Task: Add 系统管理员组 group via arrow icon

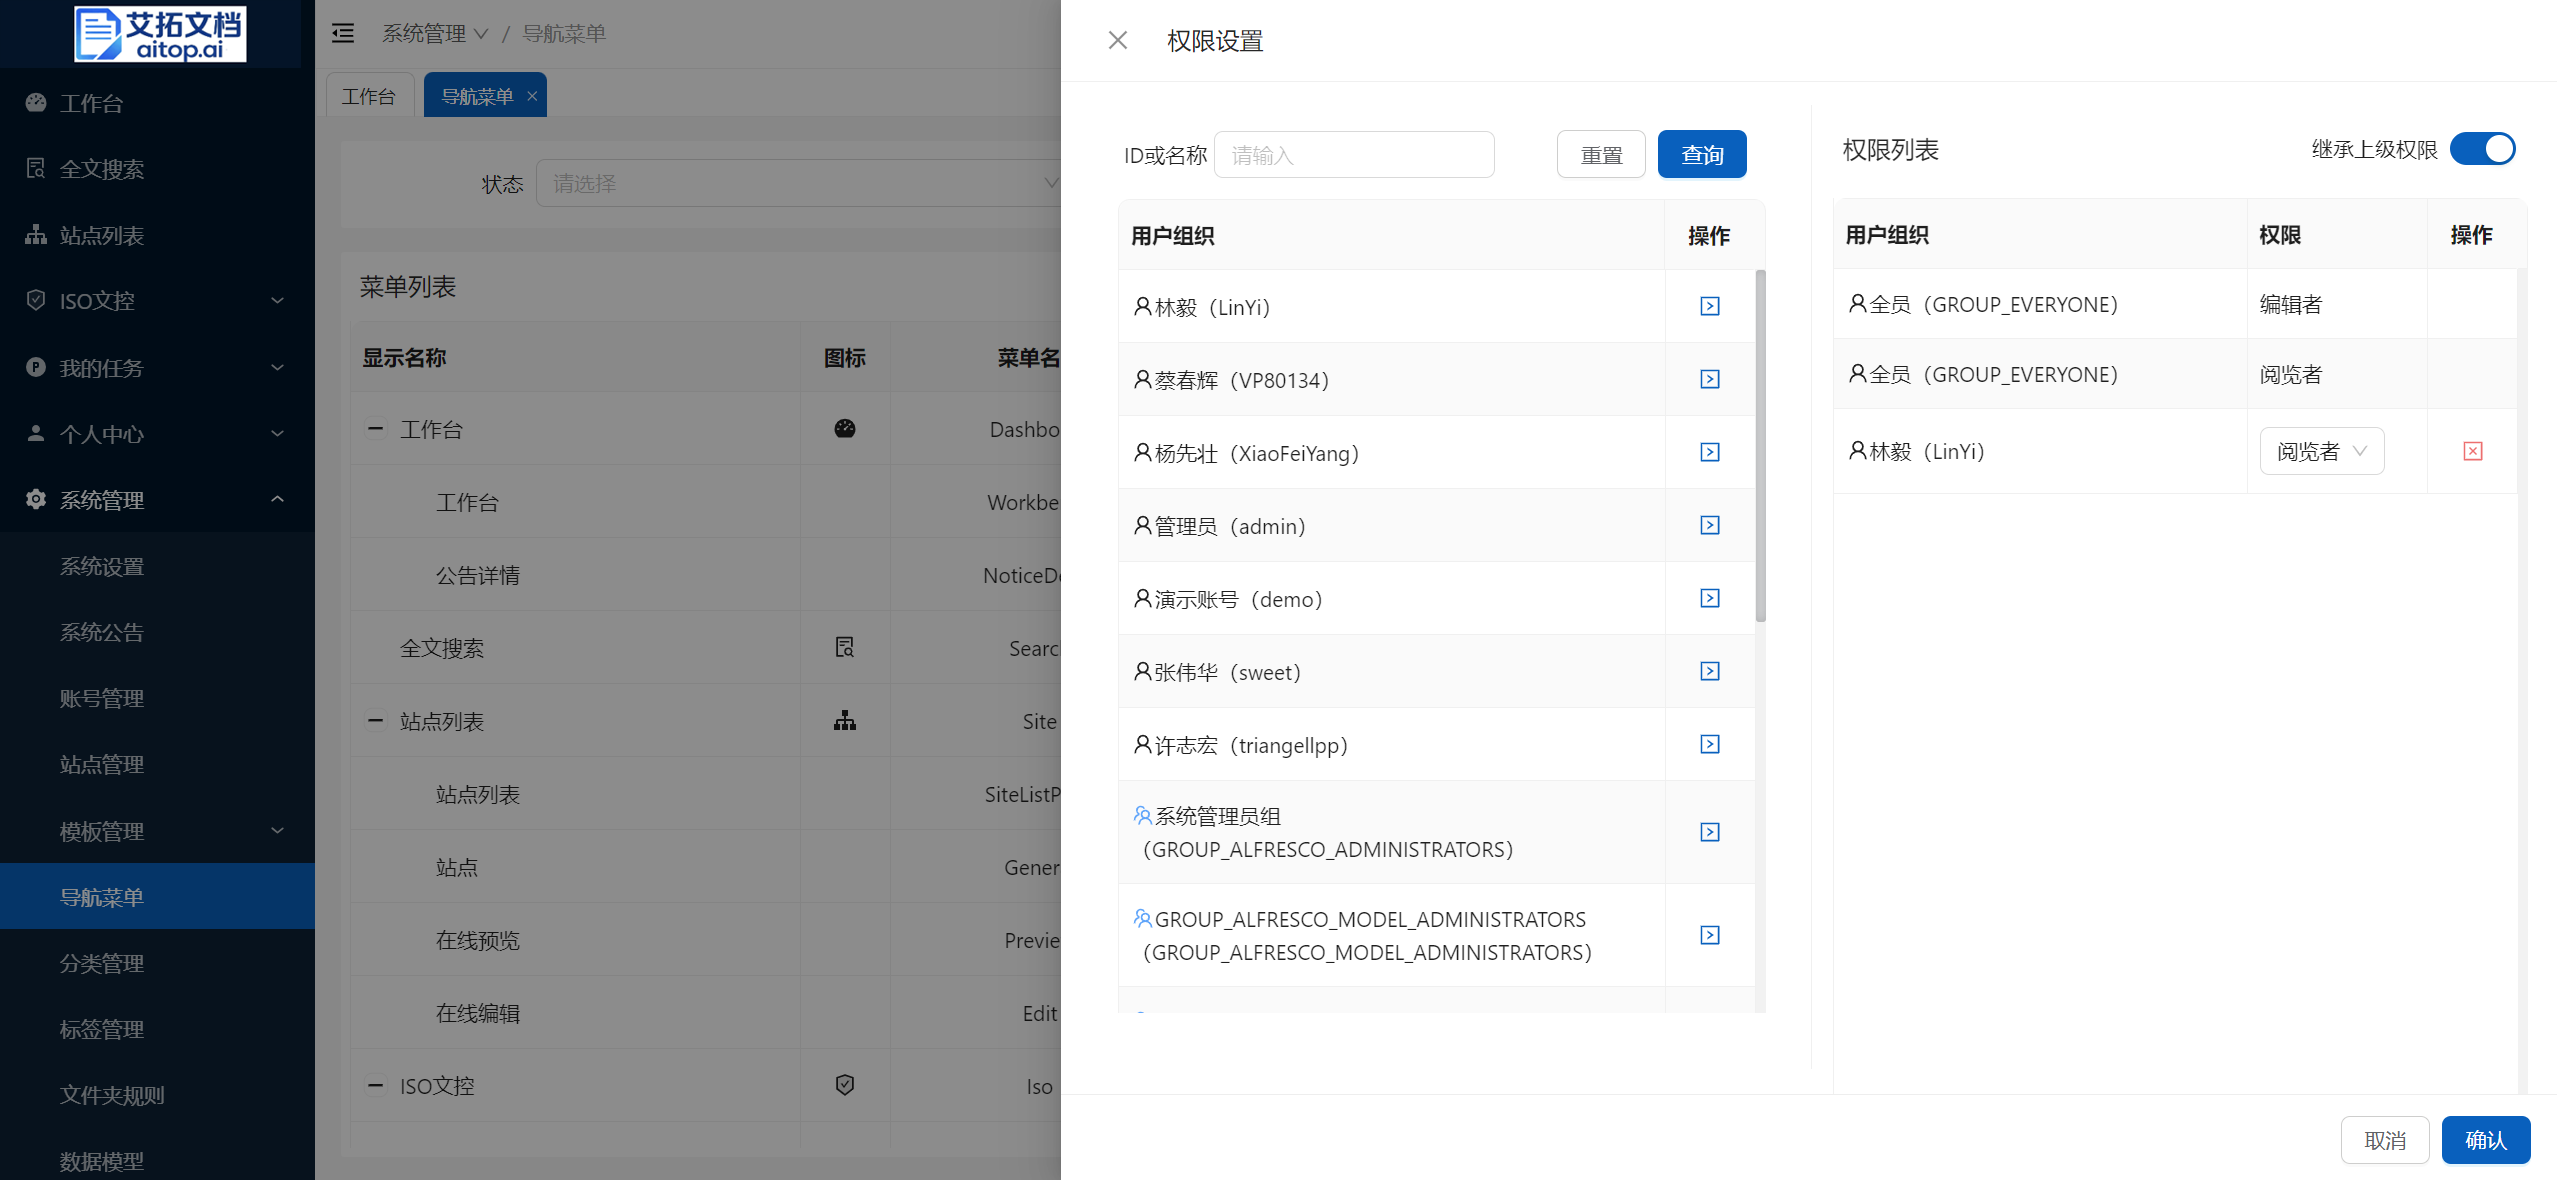Action: [x=1709, y=832]
